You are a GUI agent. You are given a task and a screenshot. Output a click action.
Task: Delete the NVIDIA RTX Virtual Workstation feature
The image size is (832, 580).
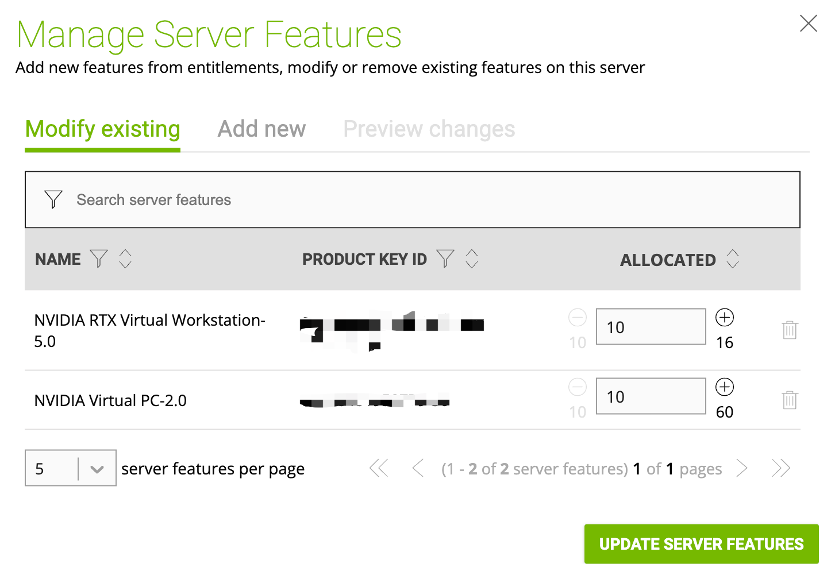click(x=790, y=330)
